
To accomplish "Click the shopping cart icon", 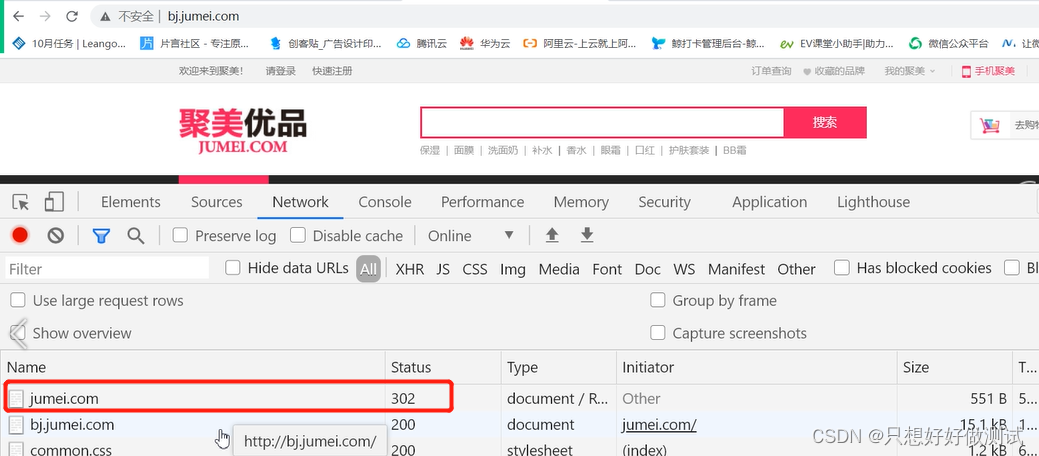I will (x=990, y=125).
